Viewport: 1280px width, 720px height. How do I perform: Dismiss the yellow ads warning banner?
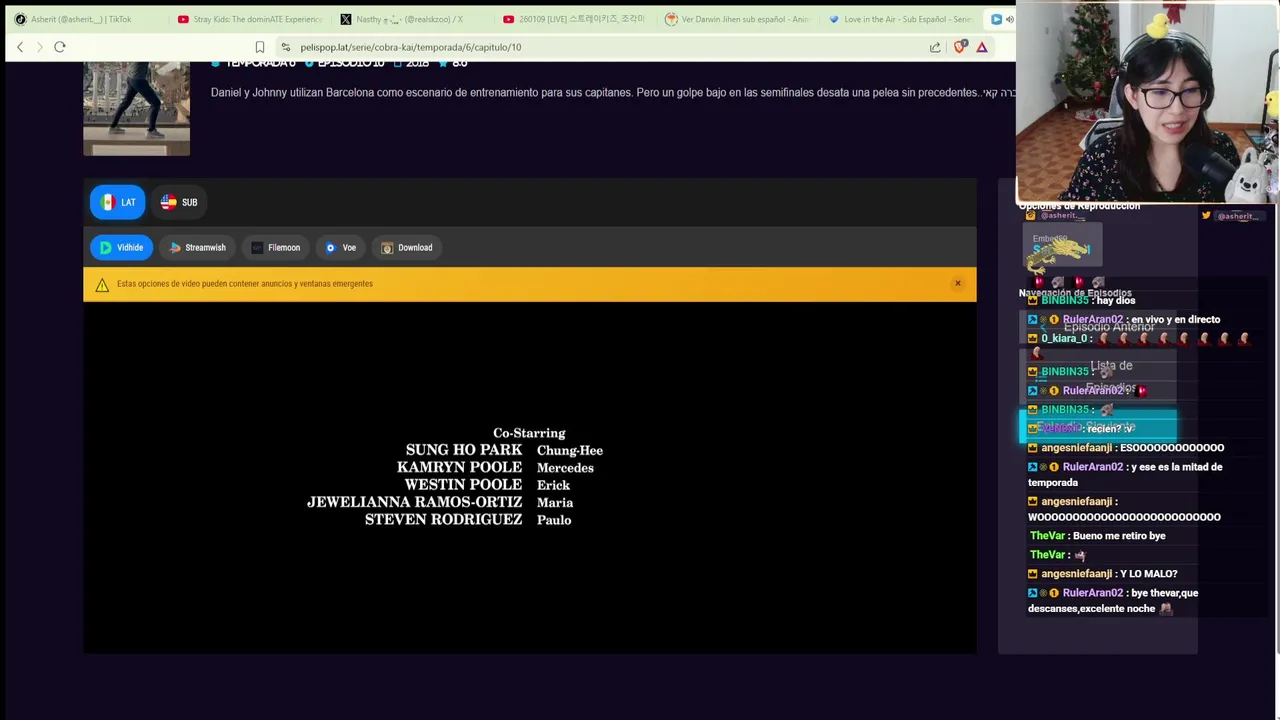[957, 284]
